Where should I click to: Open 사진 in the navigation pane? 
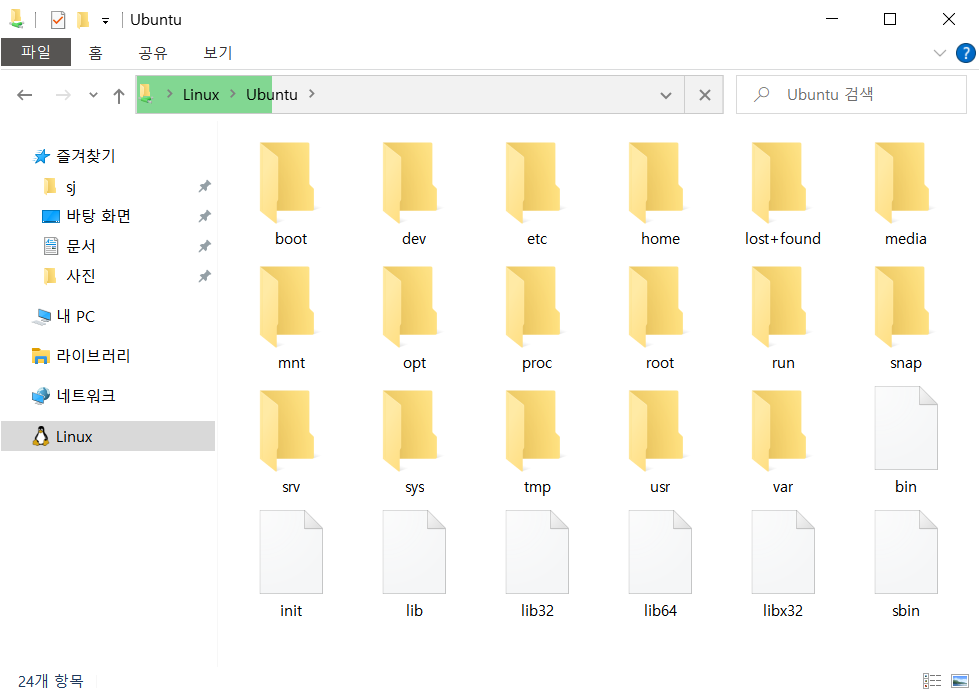pyautogui.click(x=81, y=276)
